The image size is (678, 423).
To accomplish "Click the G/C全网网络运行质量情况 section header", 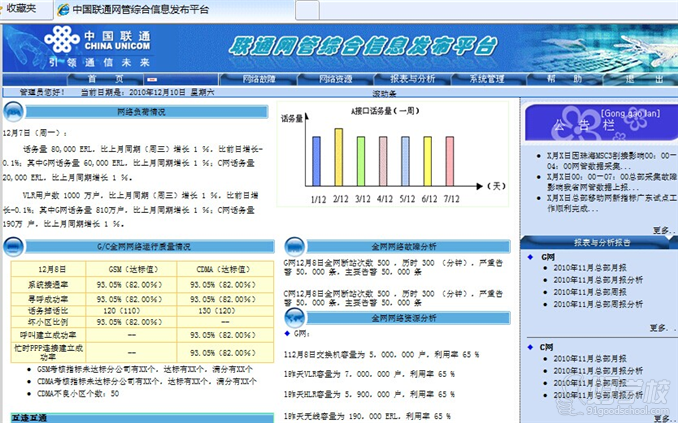I will tap(150, 247).
